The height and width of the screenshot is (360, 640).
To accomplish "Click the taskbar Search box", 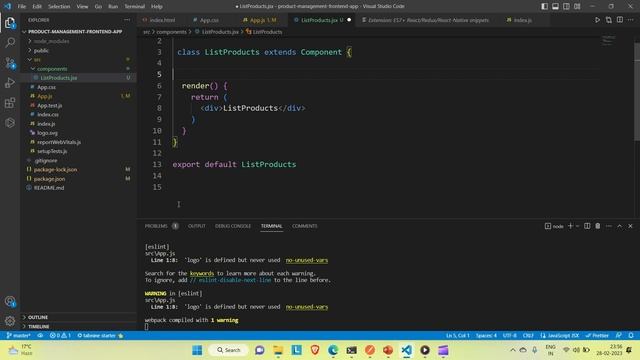I will tap(229, 350).
